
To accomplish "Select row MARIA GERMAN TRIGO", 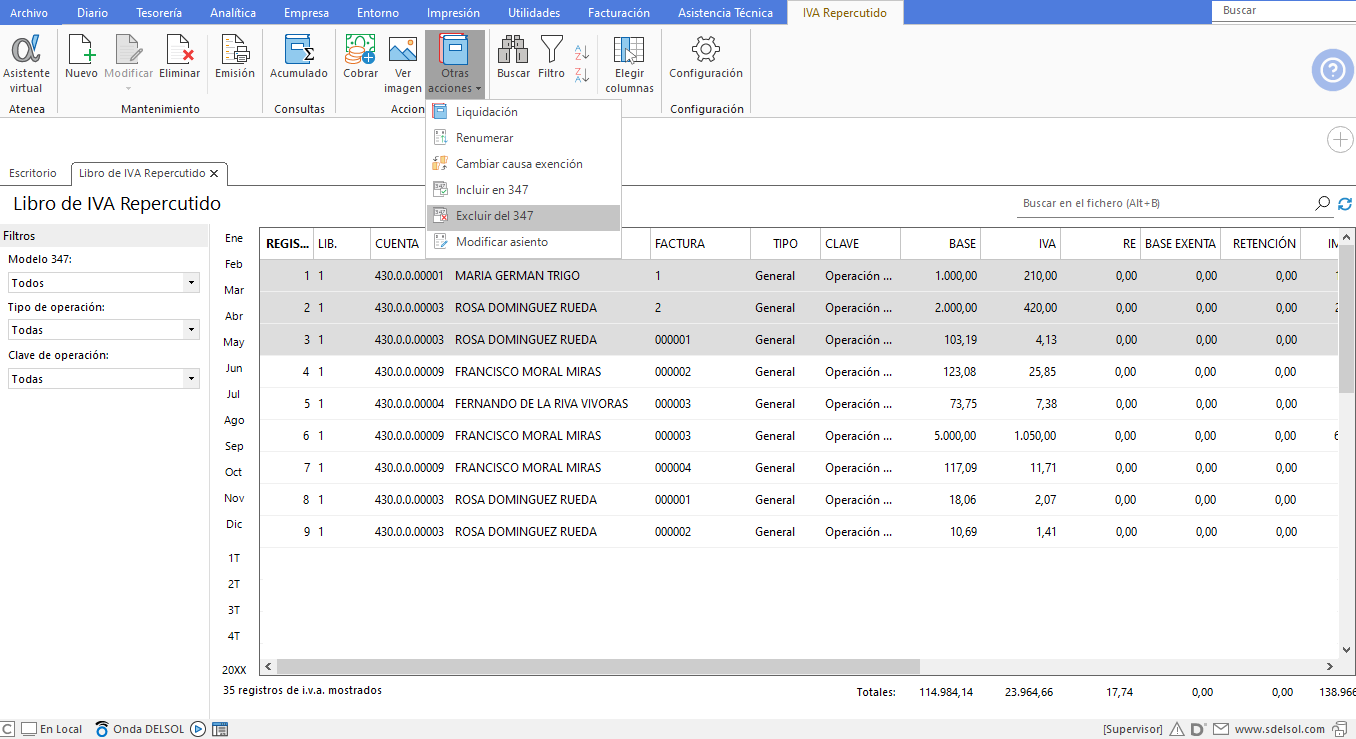I will pyautogui.click(x=799, y=276).
